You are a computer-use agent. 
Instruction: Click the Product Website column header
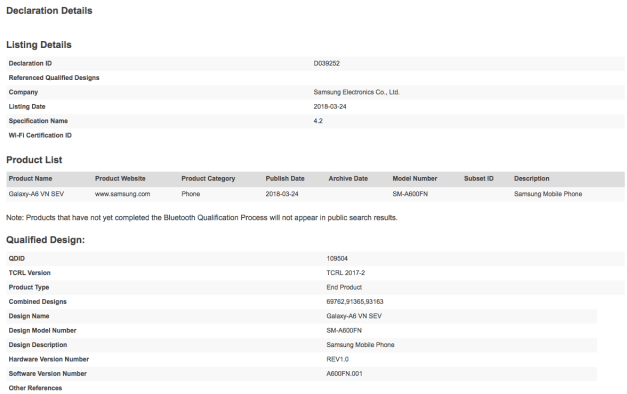120,179
